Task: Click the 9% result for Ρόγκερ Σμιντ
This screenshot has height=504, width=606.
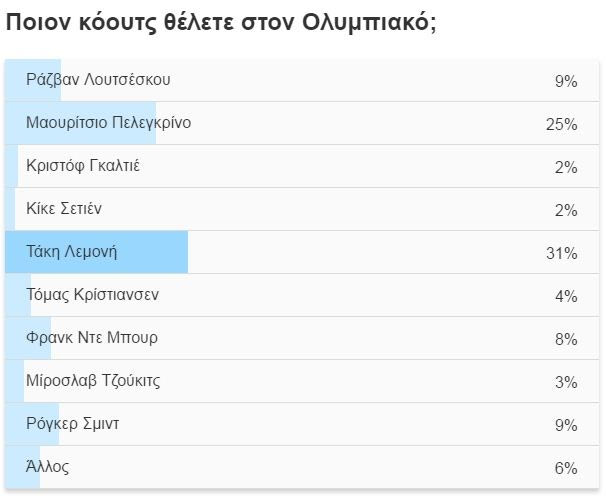Action: coord(566,426)
